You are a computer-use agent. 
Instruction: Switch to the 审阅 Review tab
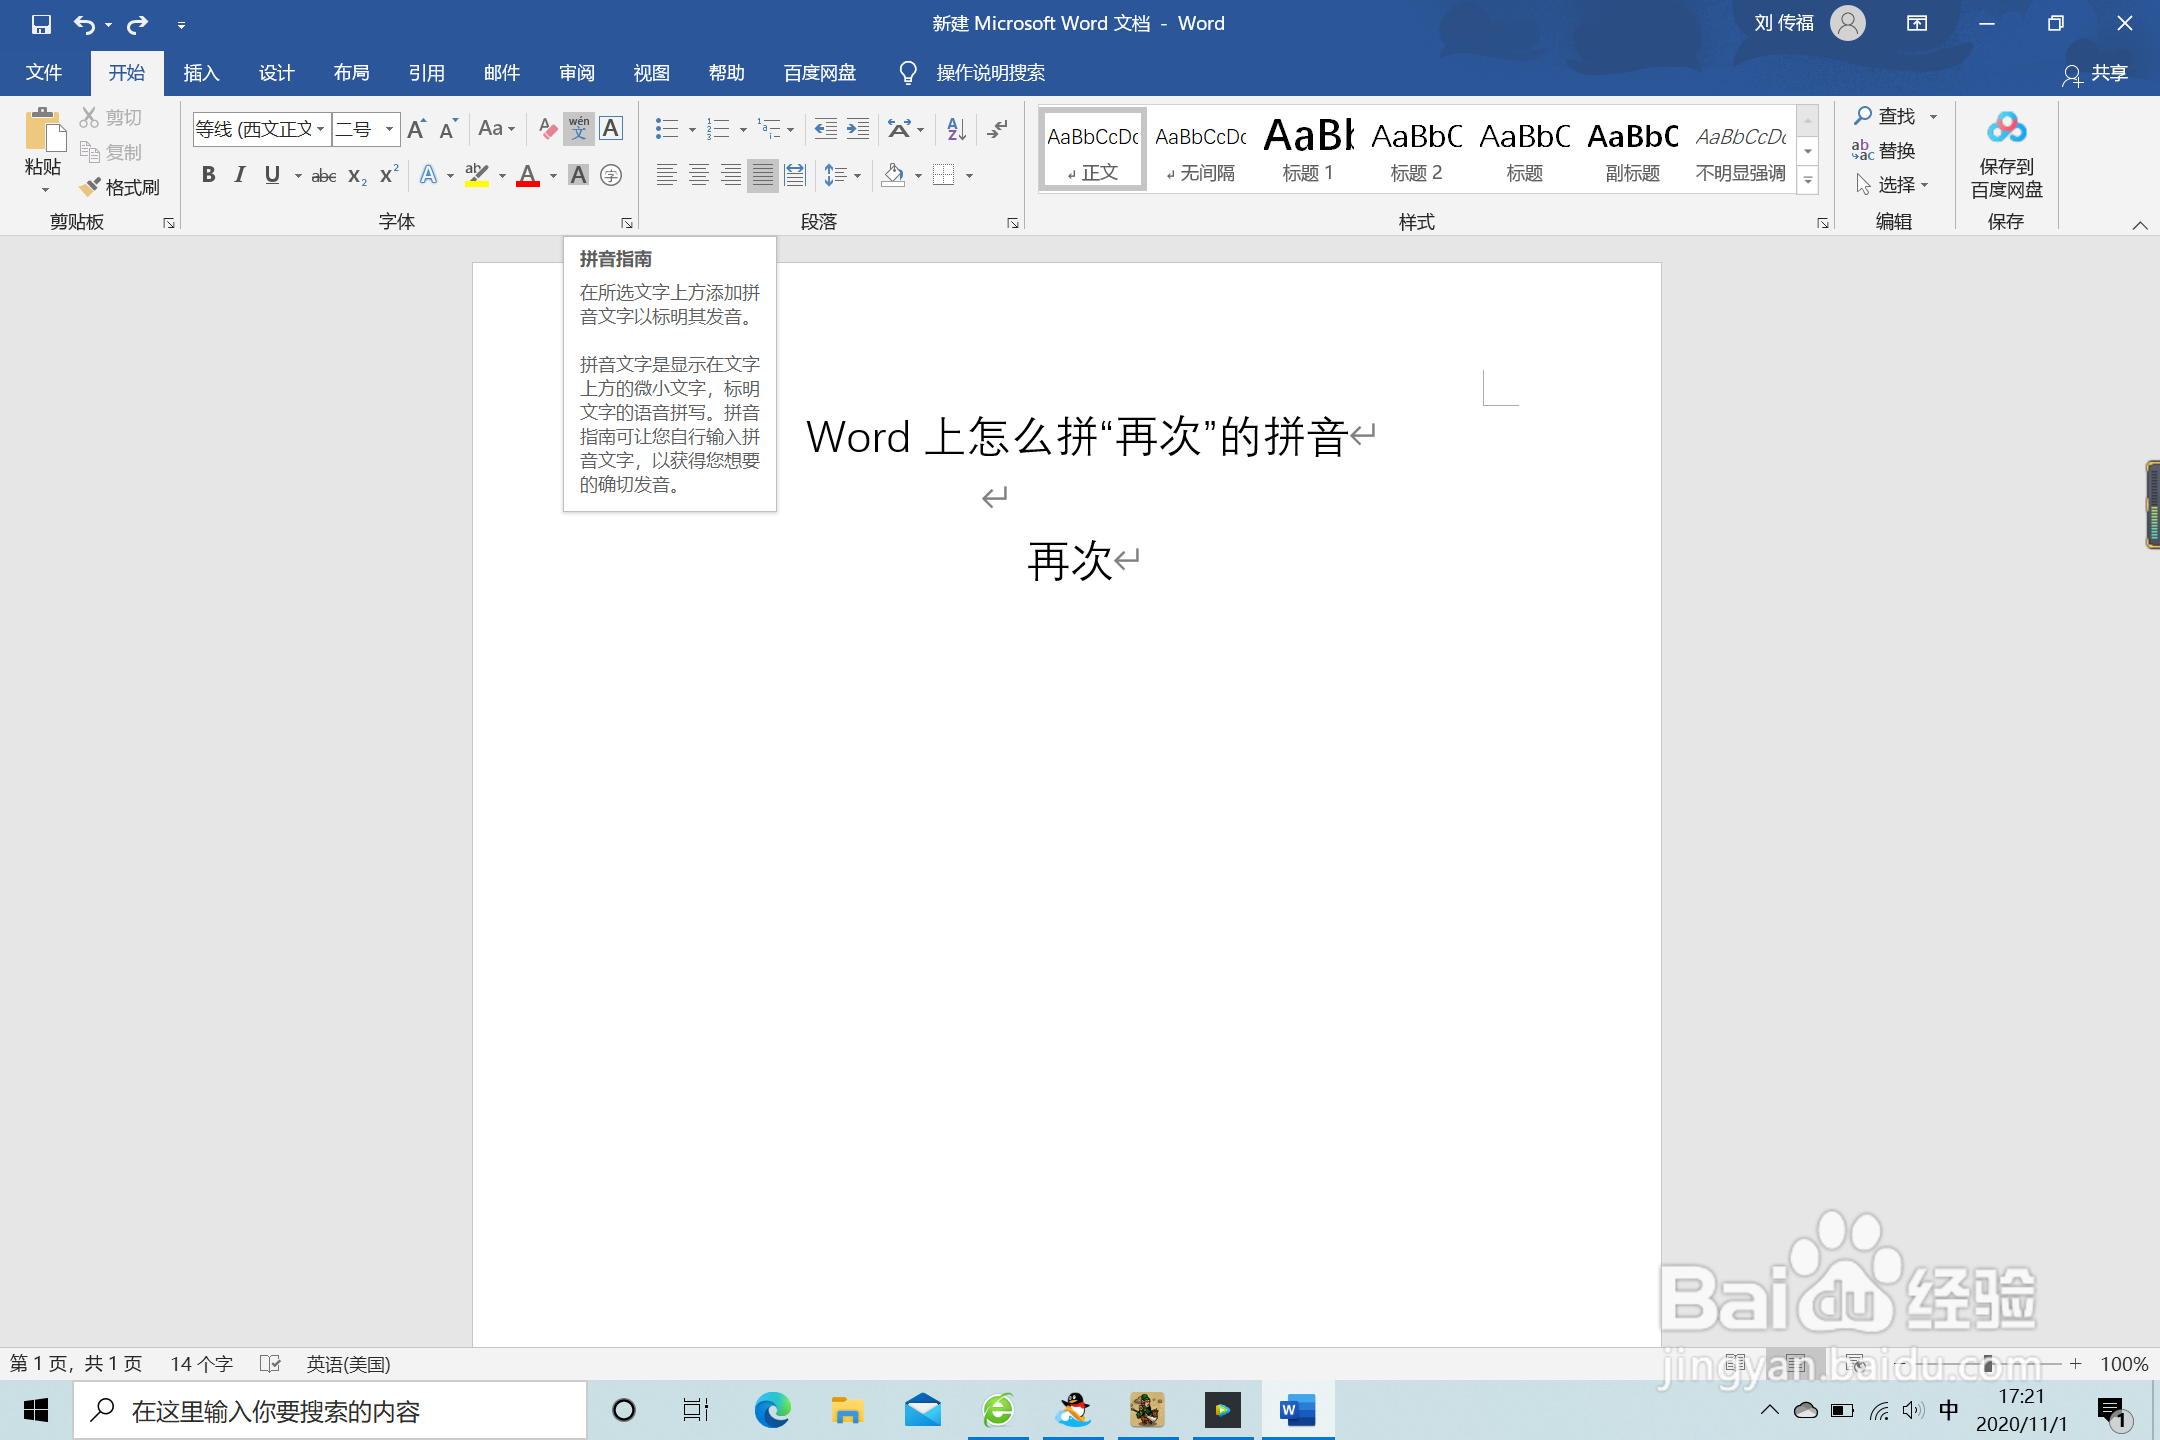pos(577,73)
